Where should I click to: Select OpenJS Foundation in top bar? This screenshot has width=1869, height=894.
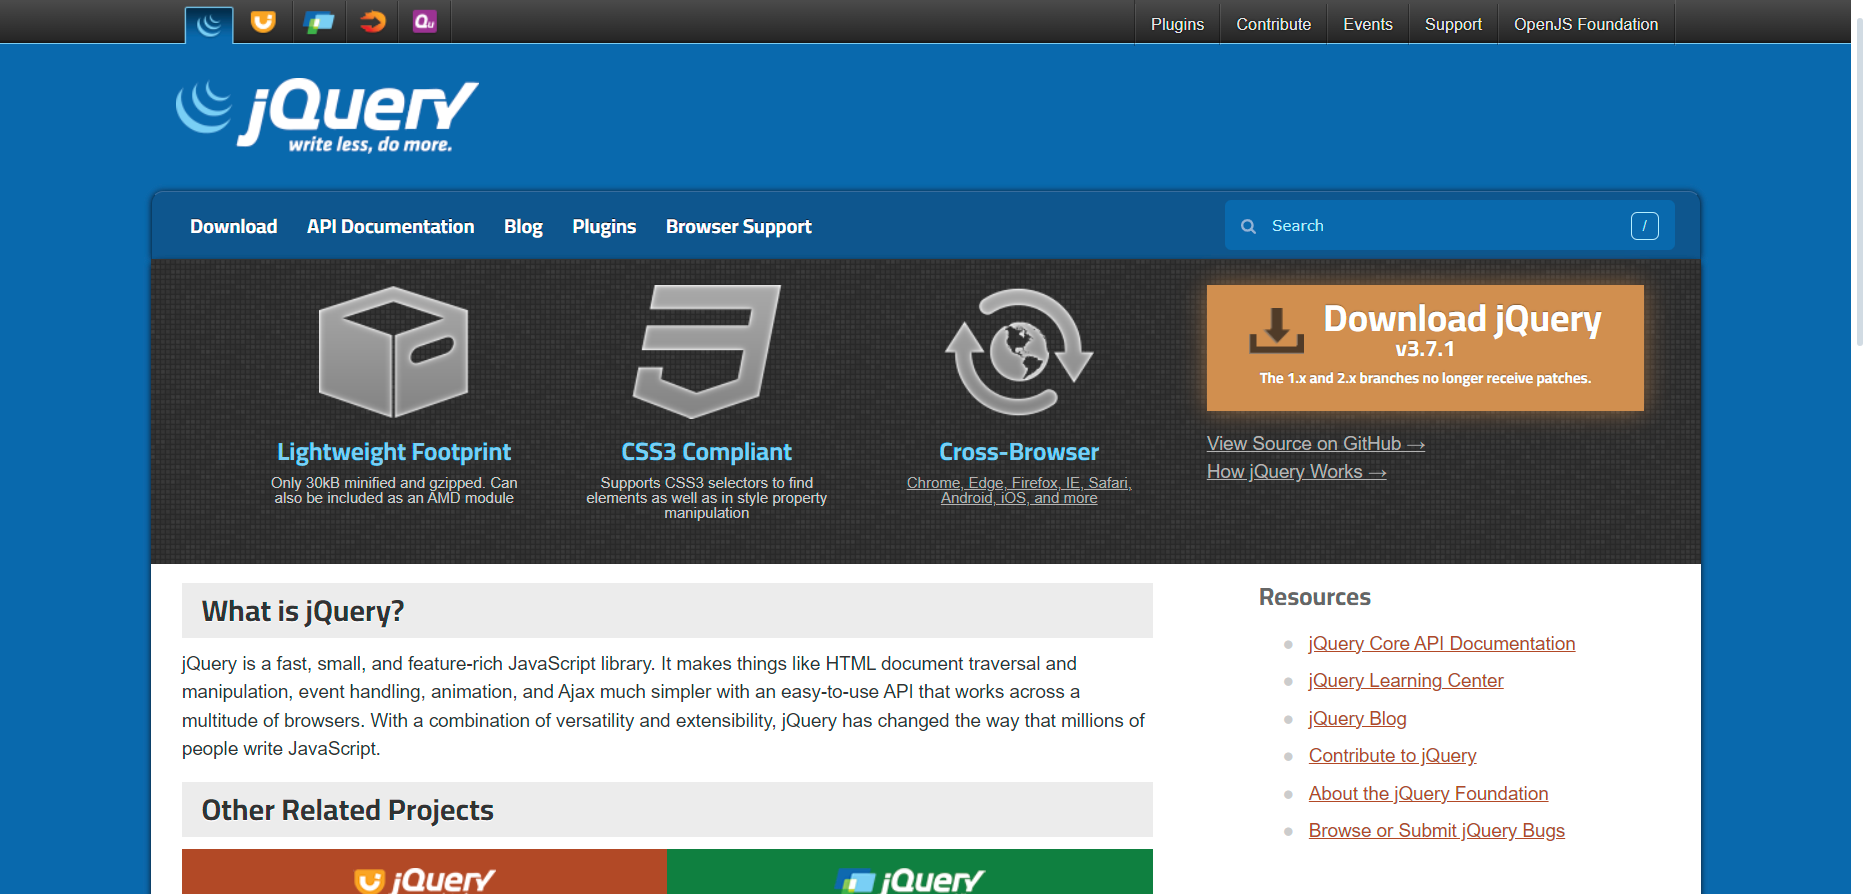pyautogui.click(x=1585, y=24)
